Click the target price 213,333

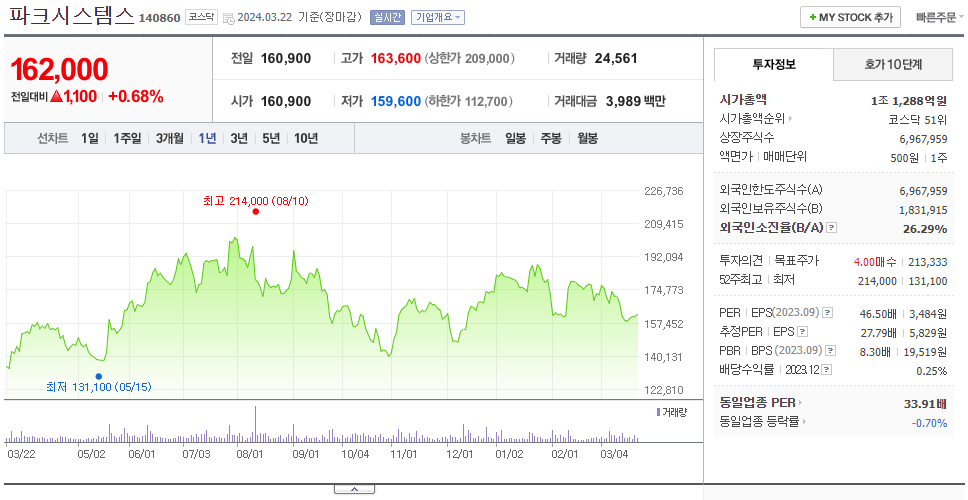point(928,262)
